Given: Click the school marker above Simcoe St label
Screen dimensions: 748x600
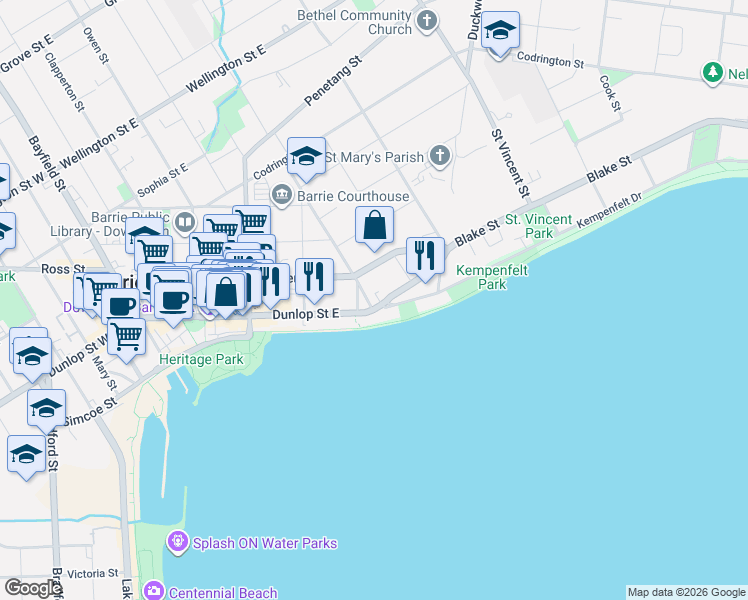Looking at the screenshot, I should pos(46,412).
